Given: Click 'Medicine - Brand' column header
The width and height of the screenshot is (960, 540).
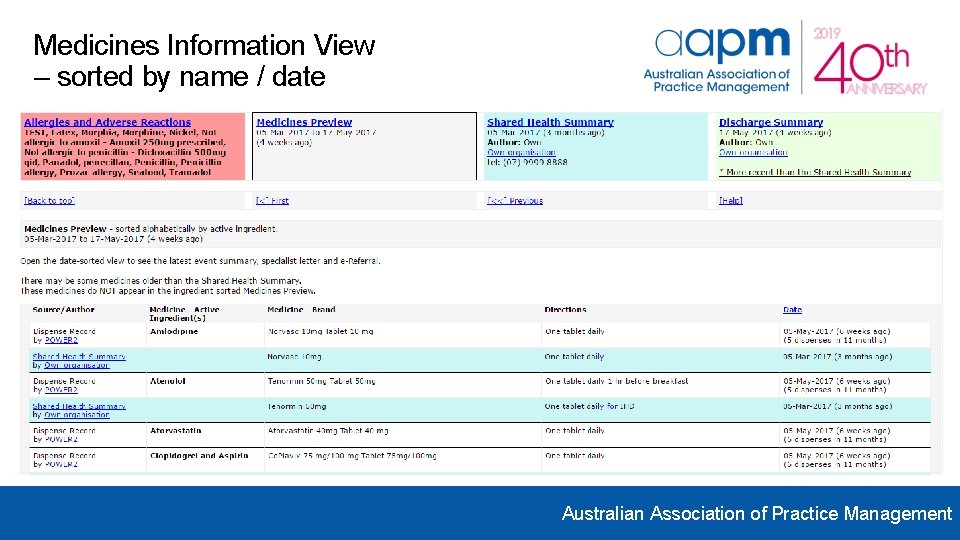Looking at the screenshot, I should (x=301, y=310).
